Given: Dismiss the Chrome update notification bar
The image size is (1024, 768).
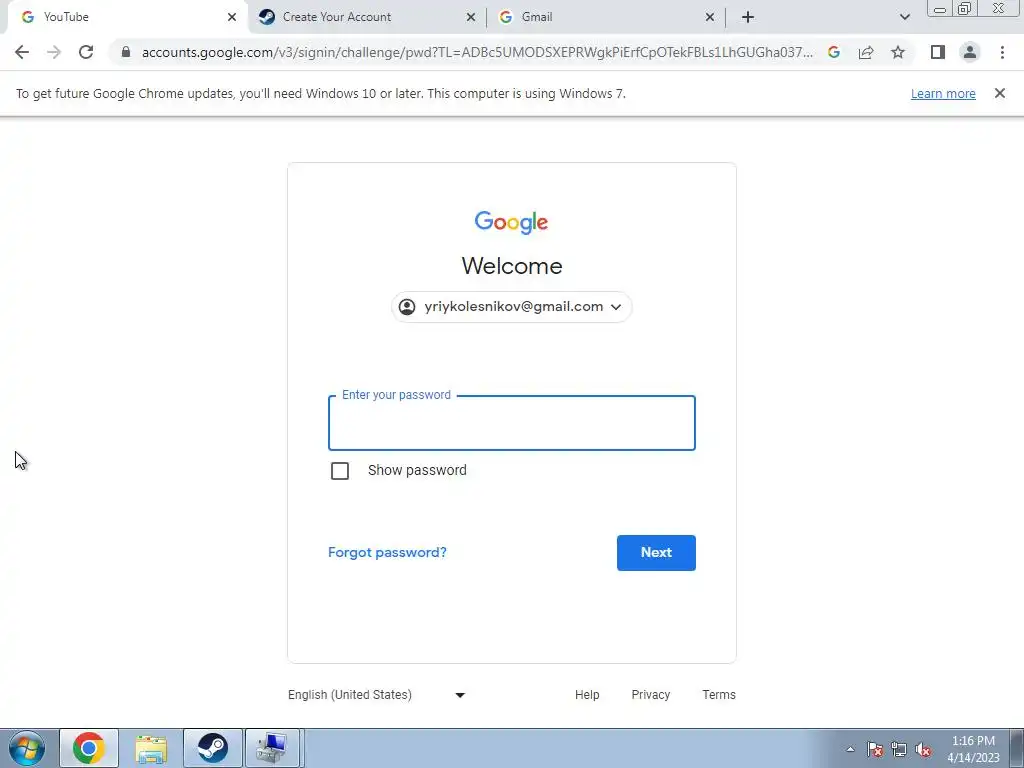Looking at the screenshot, I should coord(1000,93).
